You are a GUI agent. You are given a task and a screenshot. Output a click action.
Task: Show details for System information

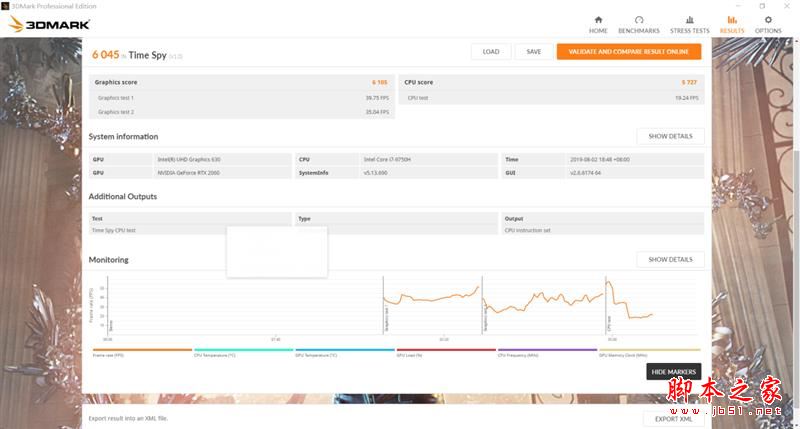point(670,136)
